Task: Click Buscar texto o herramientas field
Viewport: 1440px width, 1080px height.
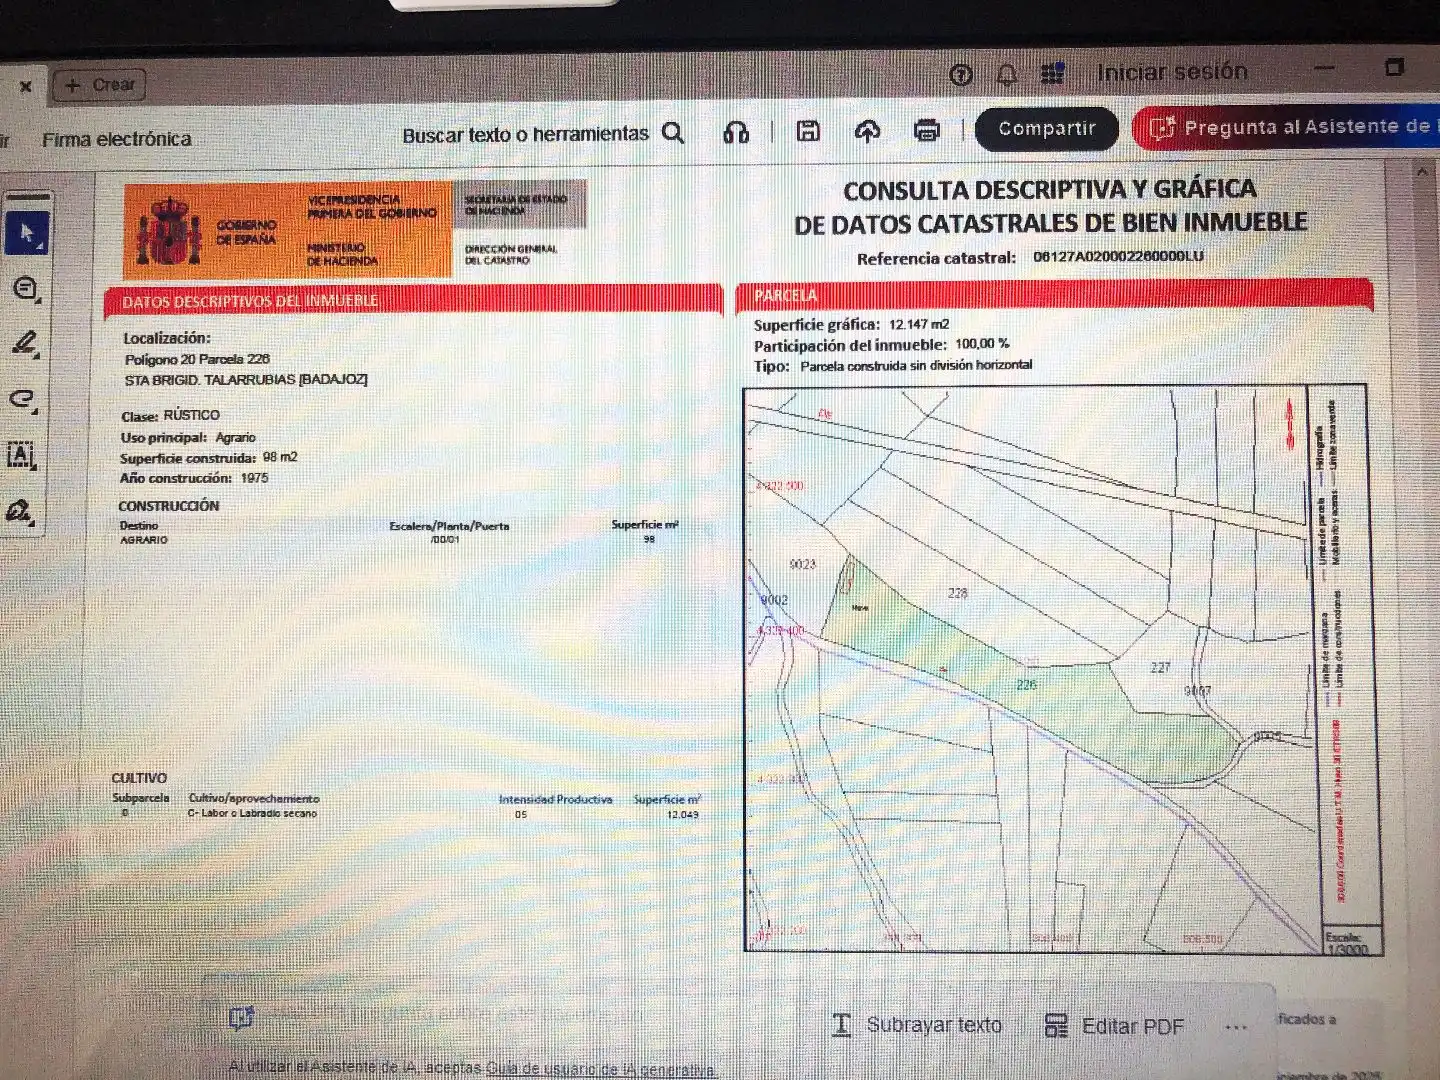Action: (x=526, y=134)
